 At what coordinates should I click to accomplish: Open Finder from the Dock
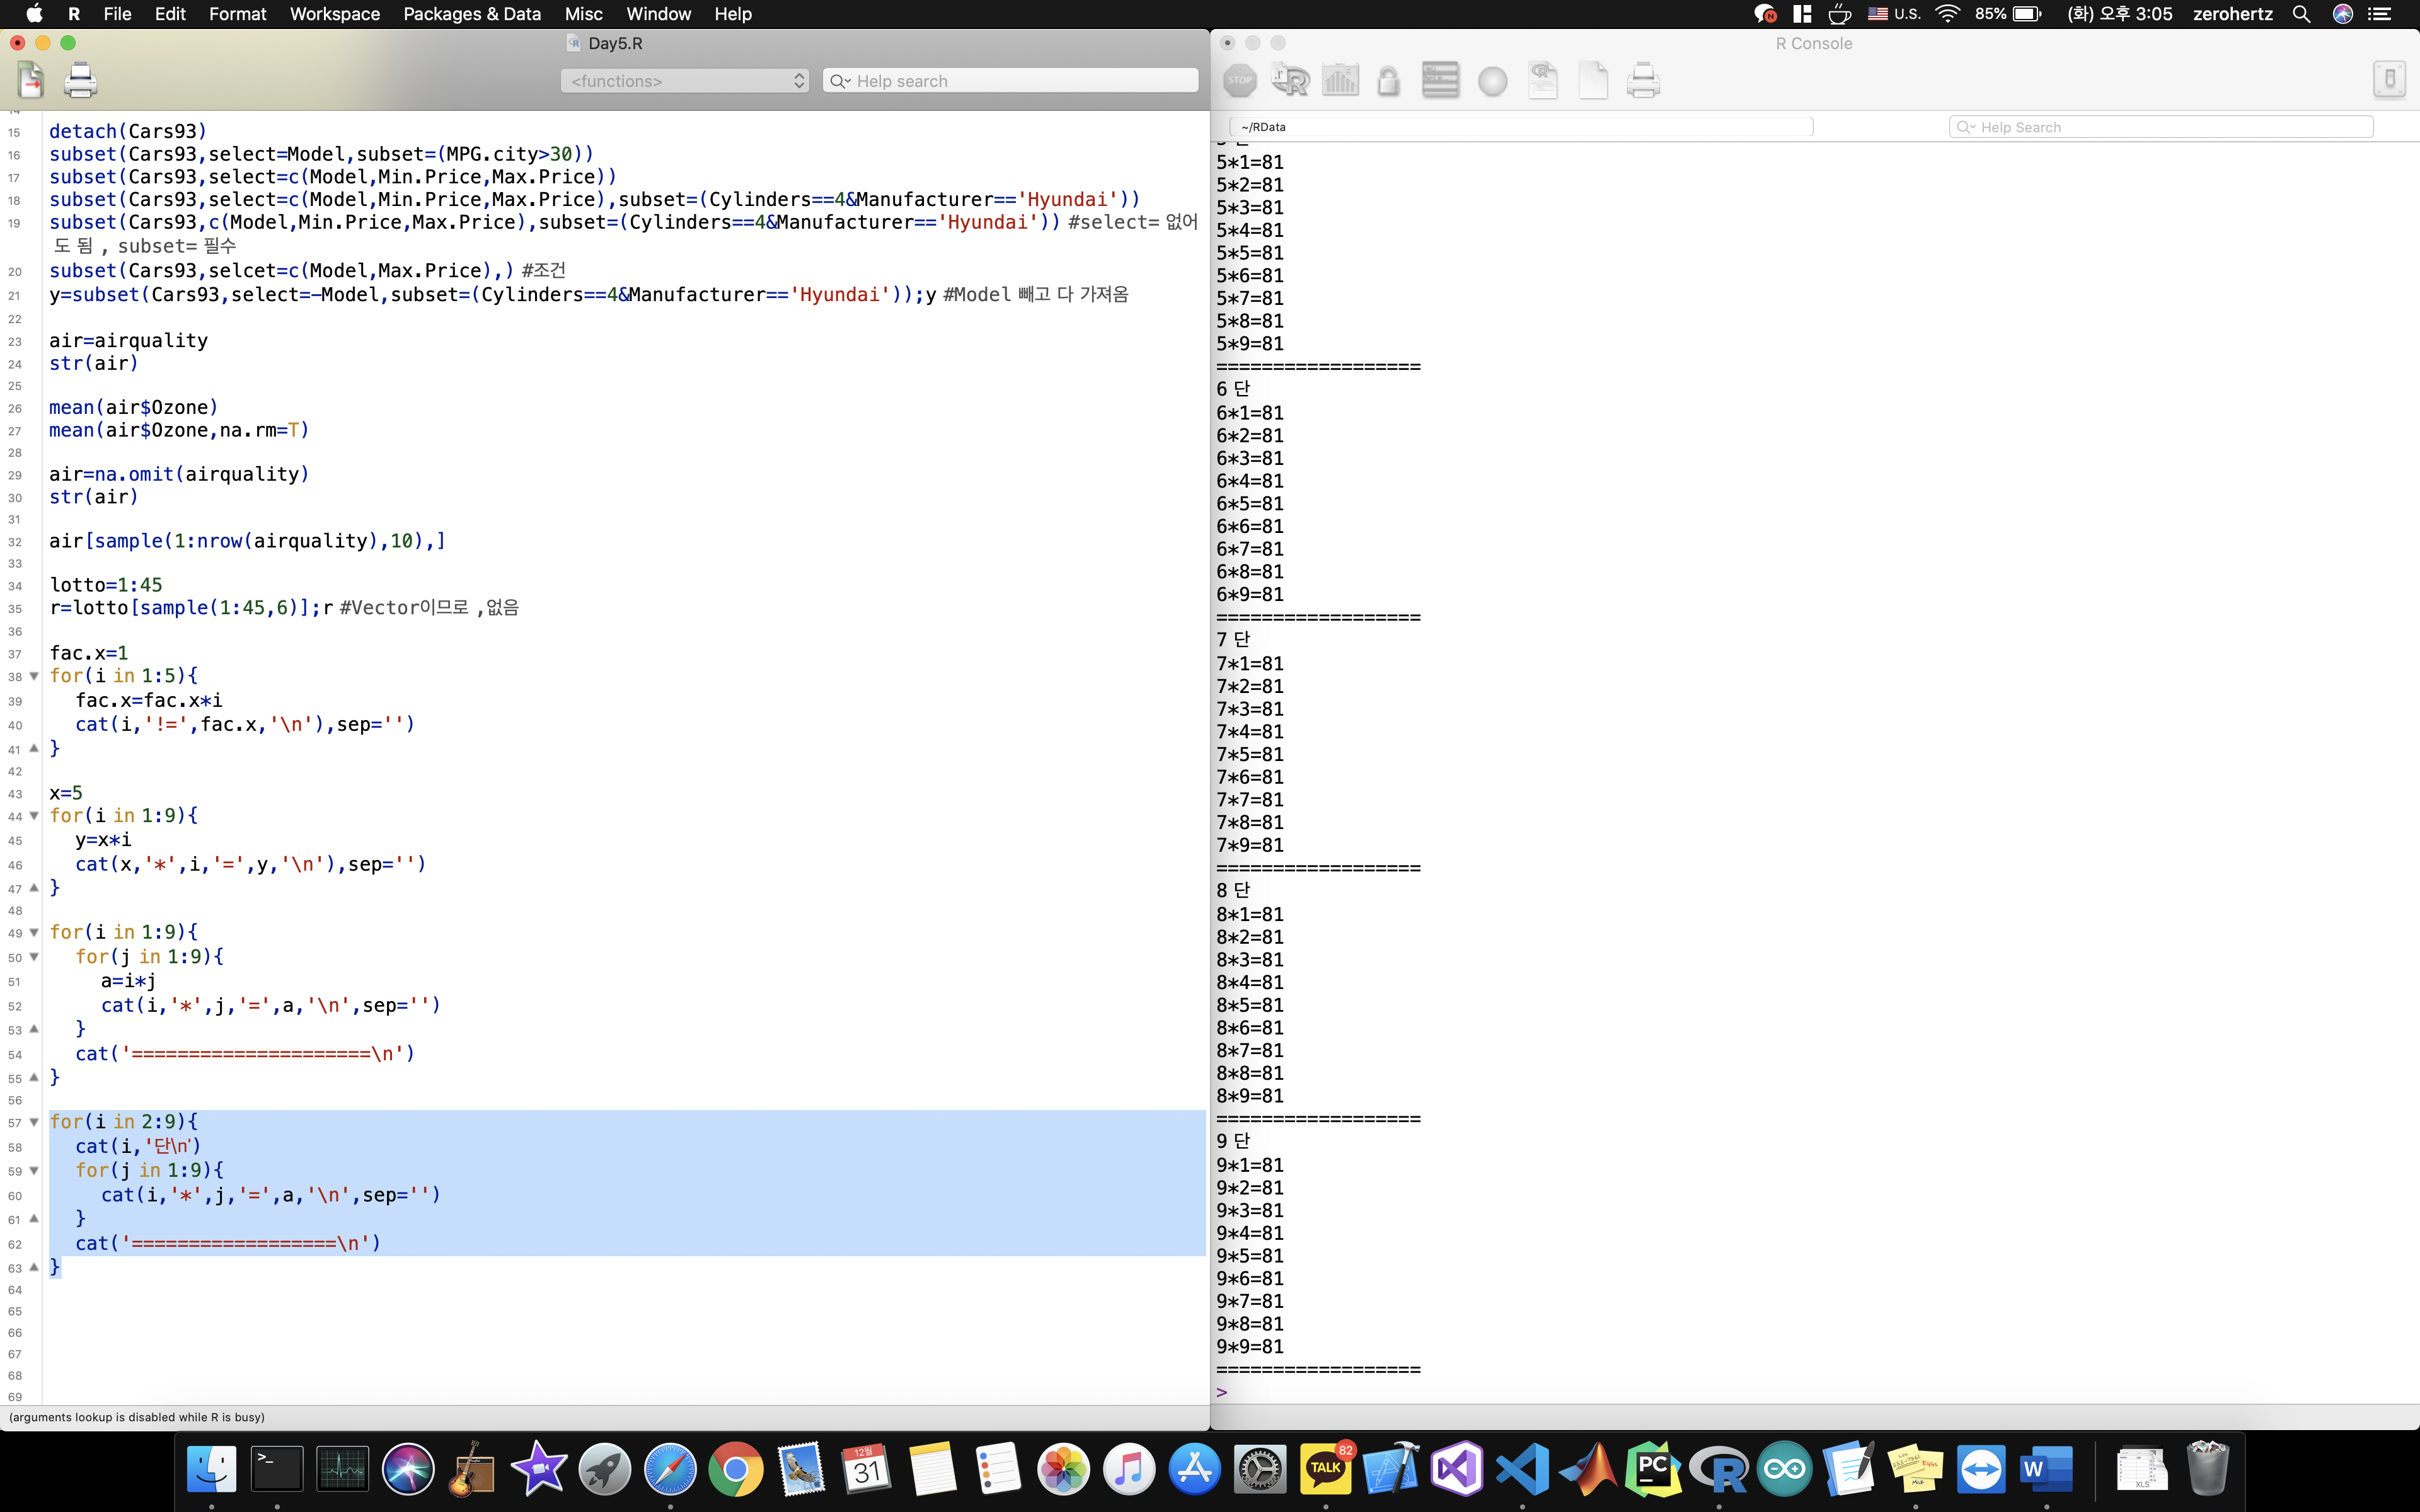pos(212,1469)
